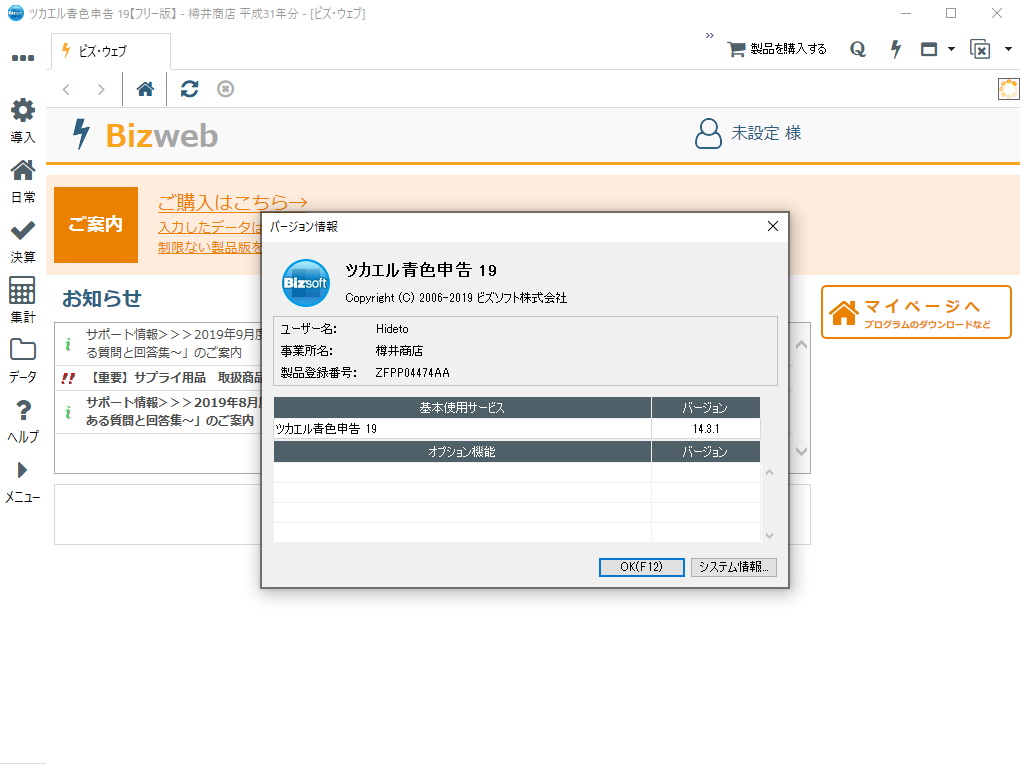Click the Bizsoft logo in dialog

(305, 283)
